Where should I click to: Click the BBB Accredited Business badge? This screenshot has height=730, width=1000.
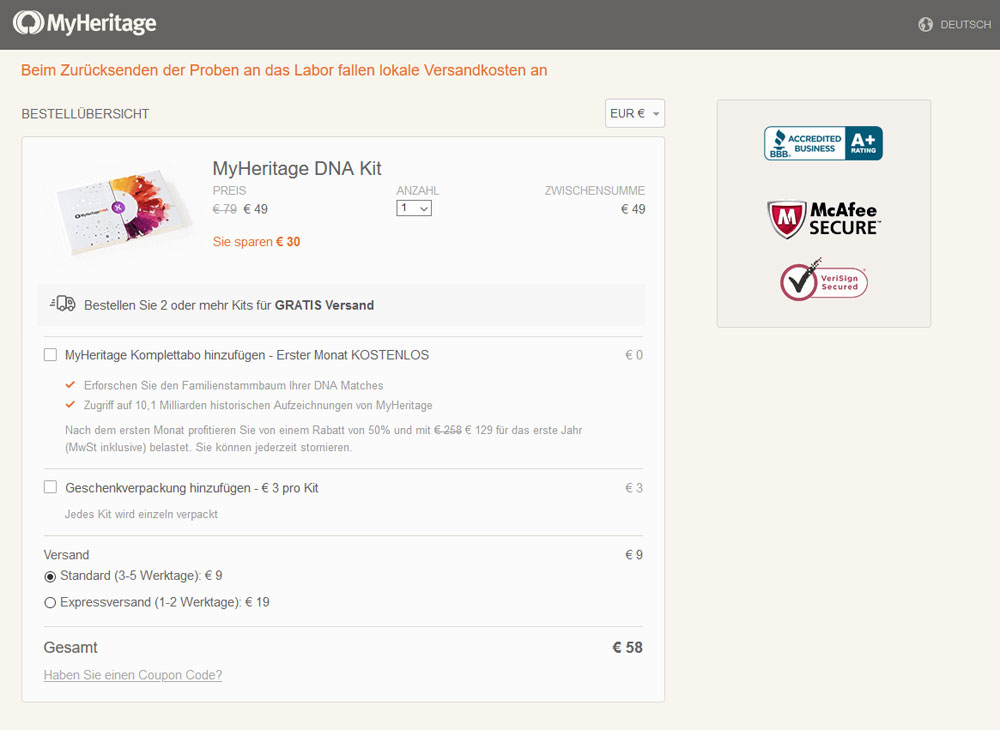(823, 143)
